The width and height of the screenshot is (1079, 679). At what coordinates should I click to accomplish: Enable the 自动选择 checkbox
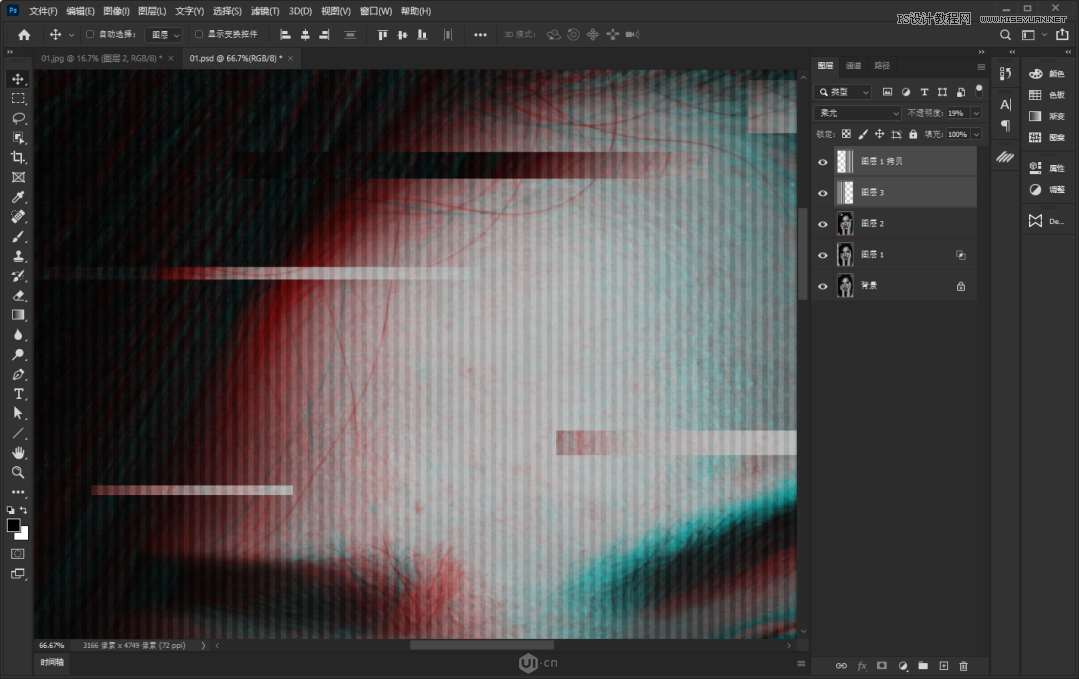(x=91, y=33)
